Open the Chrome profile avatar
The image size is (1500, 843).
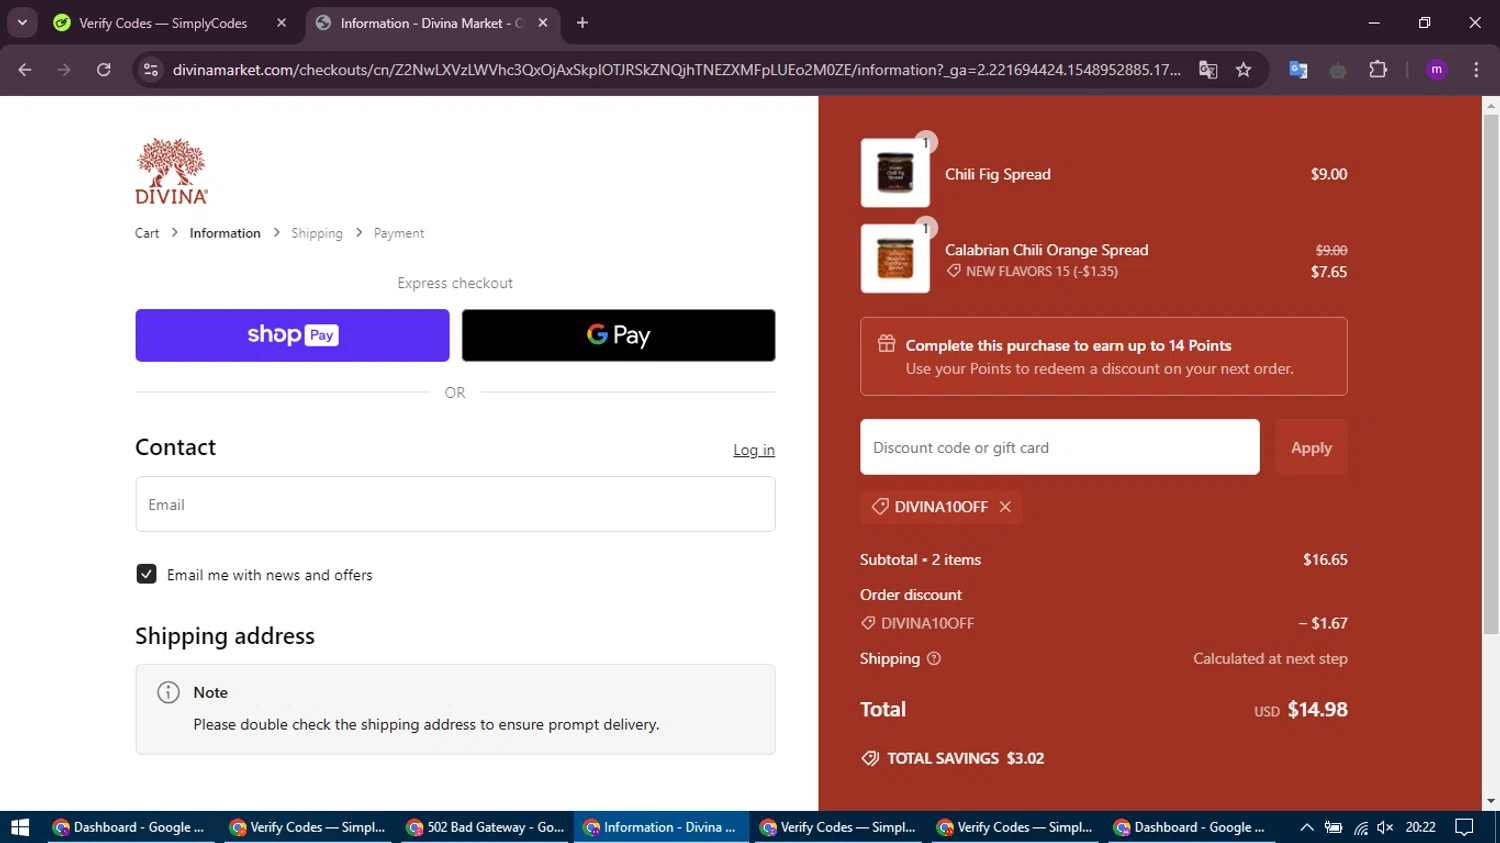pos(1436,69)
